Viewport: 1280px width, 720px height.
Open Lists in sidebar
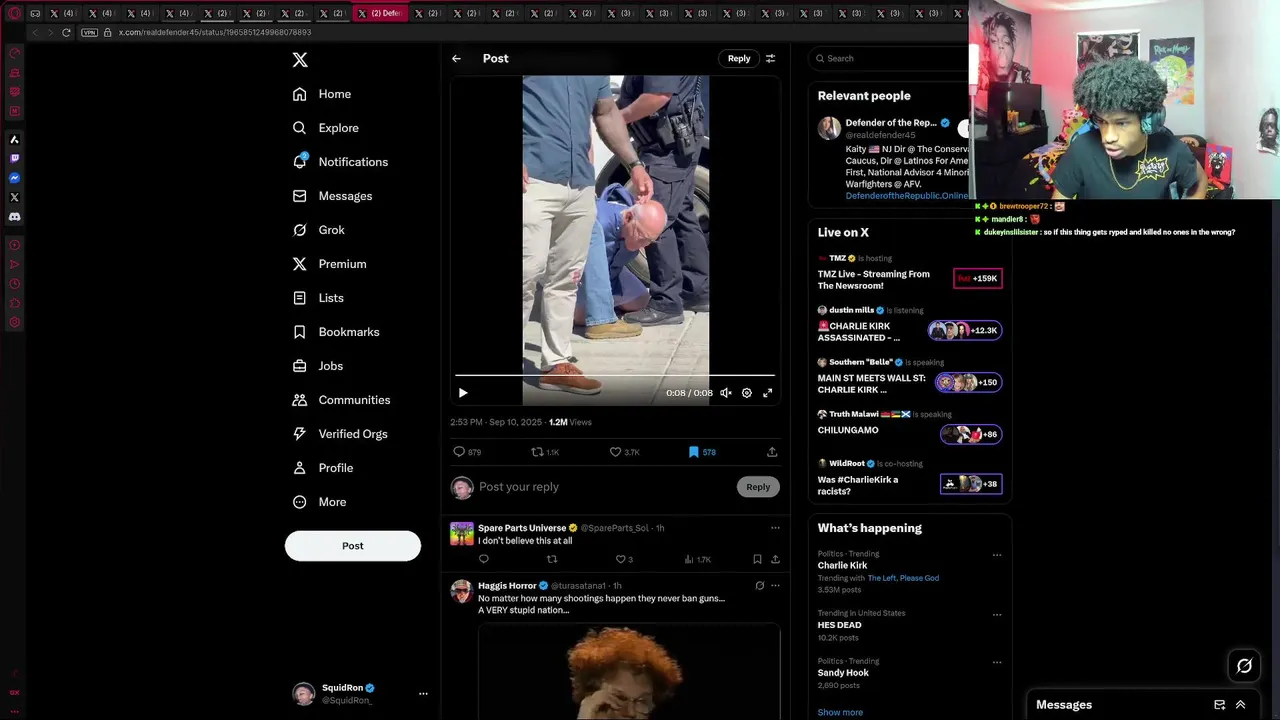[x=318, y=298]
